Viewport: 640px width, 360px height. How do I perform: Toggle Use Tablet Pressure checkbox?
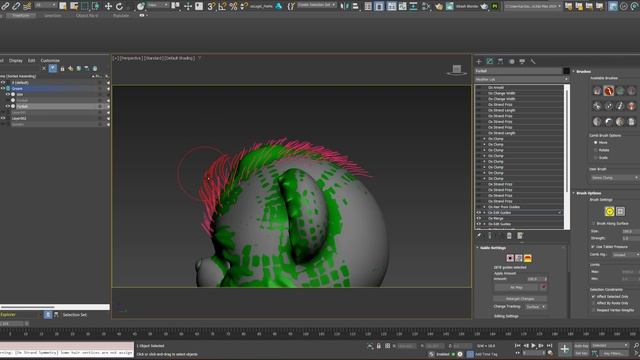[x=593, y=247]
